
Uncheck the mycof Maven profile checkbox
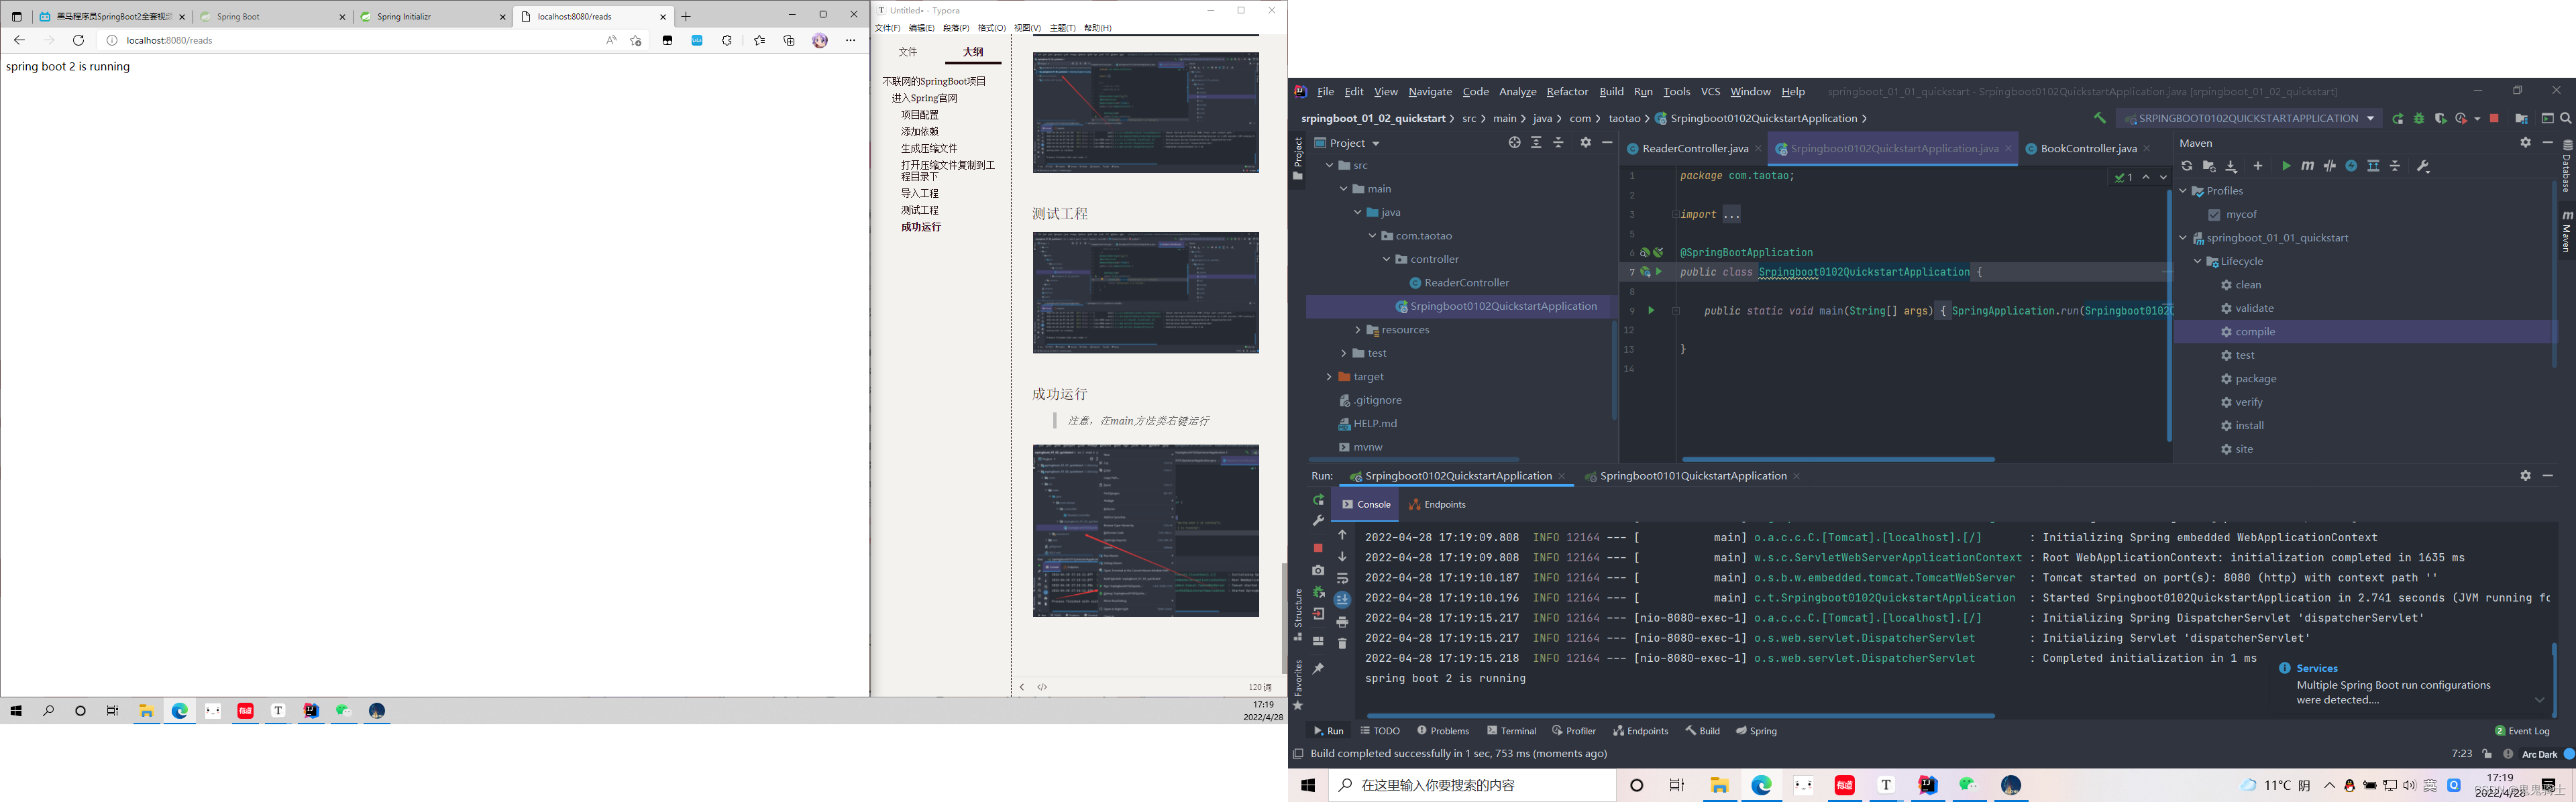[2214, 215]
